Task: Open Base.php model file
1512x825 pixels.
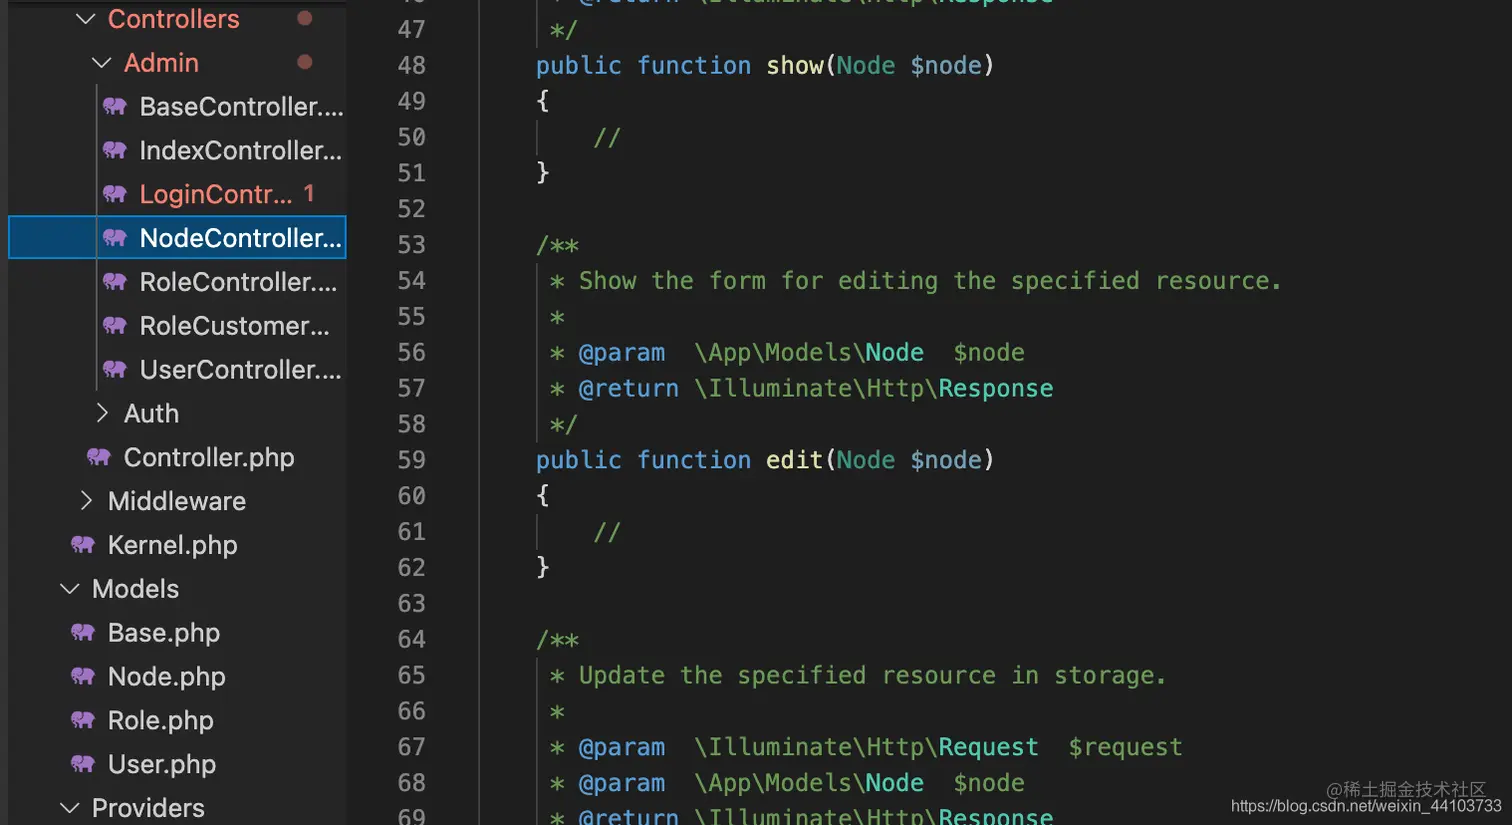Action: 163,633
